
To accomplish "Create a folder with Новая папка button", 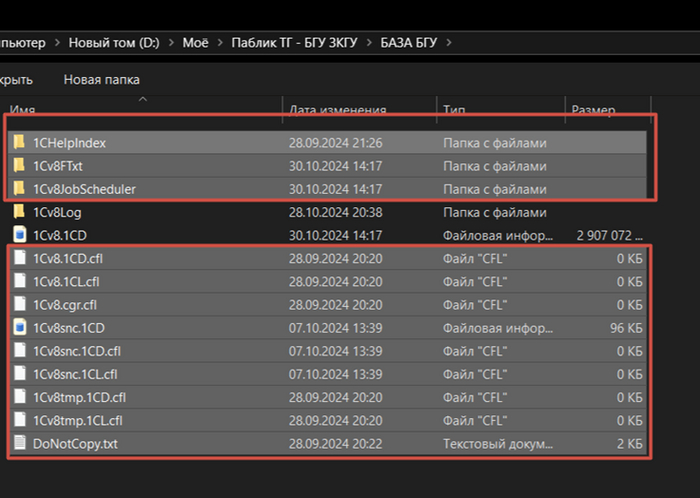I will point(102,79).
